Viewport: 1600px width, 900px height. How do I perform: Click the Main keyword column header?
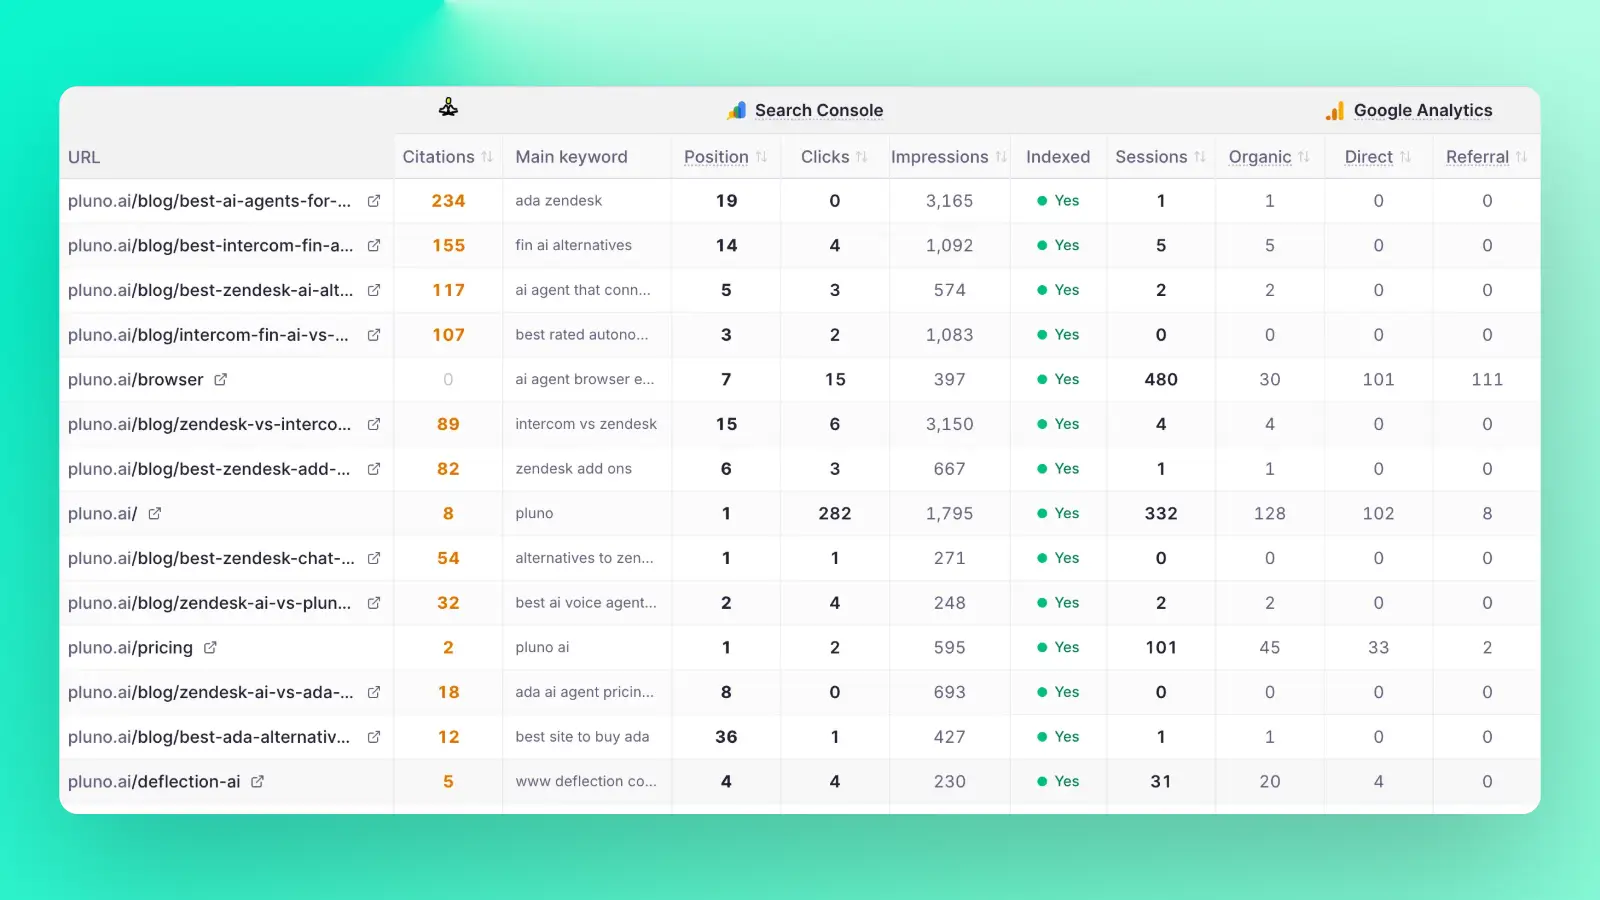tap(571, 157)
